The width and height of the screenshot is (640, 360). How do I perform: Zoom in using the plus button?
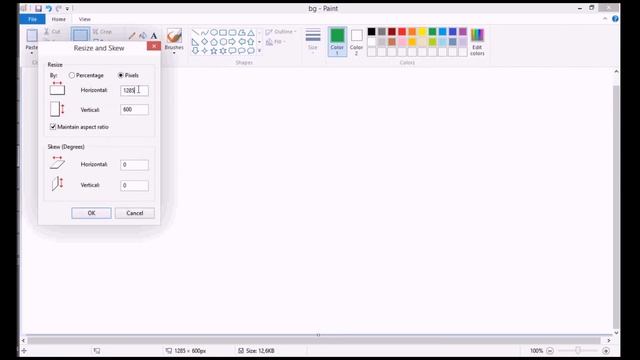(x=606, y=351)
